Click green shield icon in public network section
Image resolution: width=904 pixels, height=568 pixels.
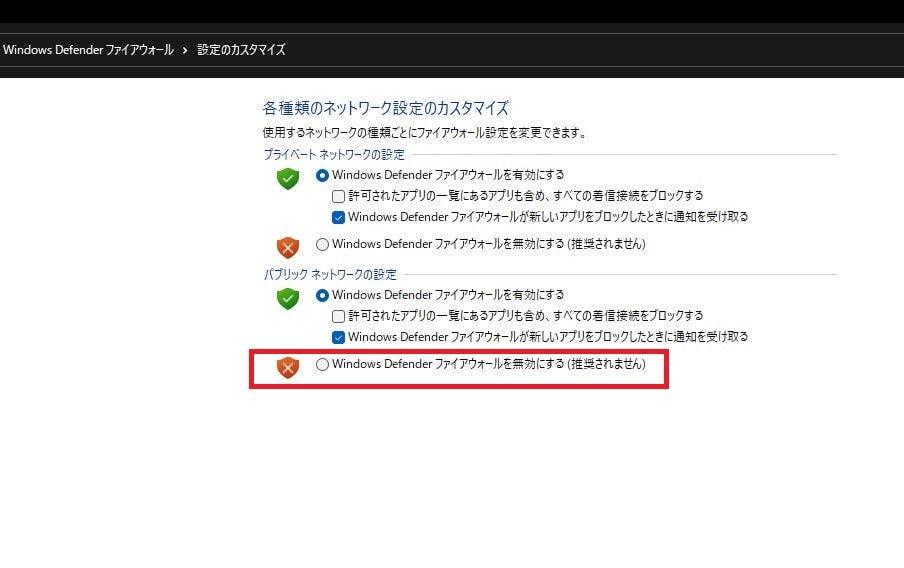[x=288, y=298]
